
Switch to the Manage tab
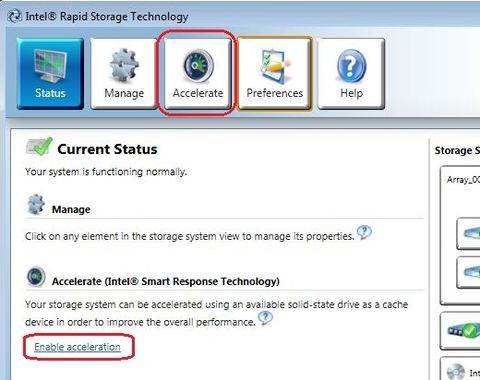pyautogui.click(x=124, y=73)
